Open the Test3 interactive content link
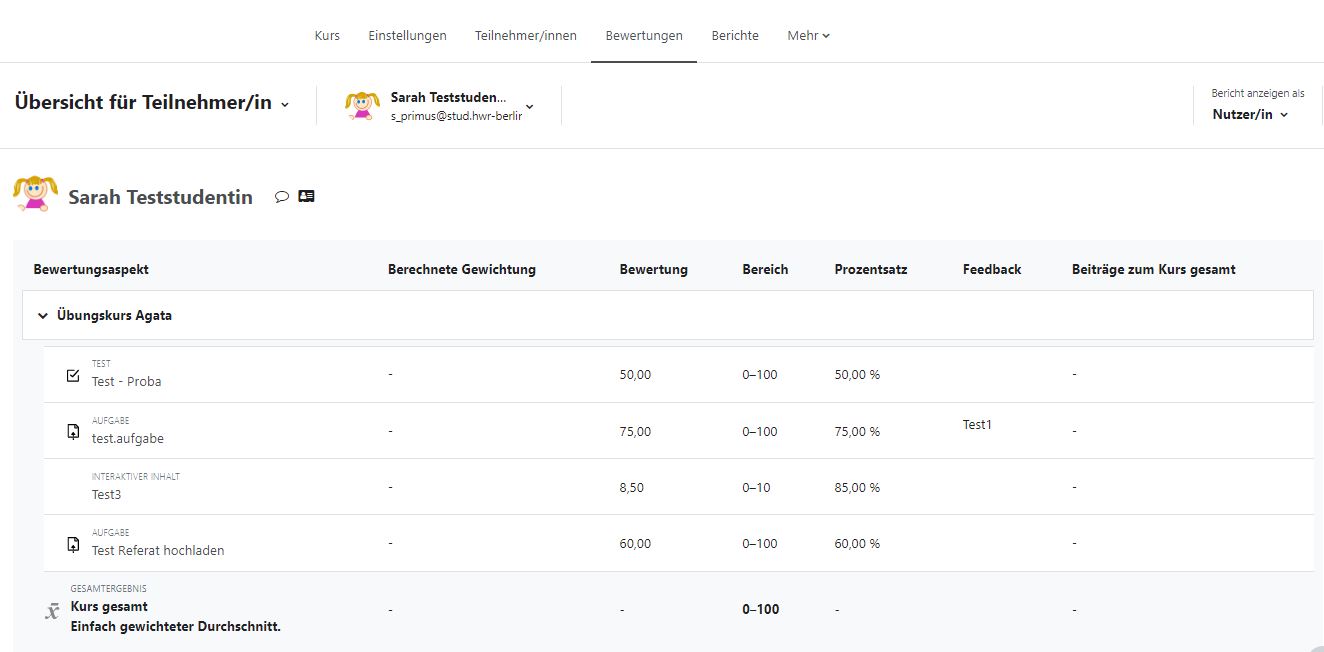Image resolution: width=1324 pixels, height=652 pixels. click(106, 494)
